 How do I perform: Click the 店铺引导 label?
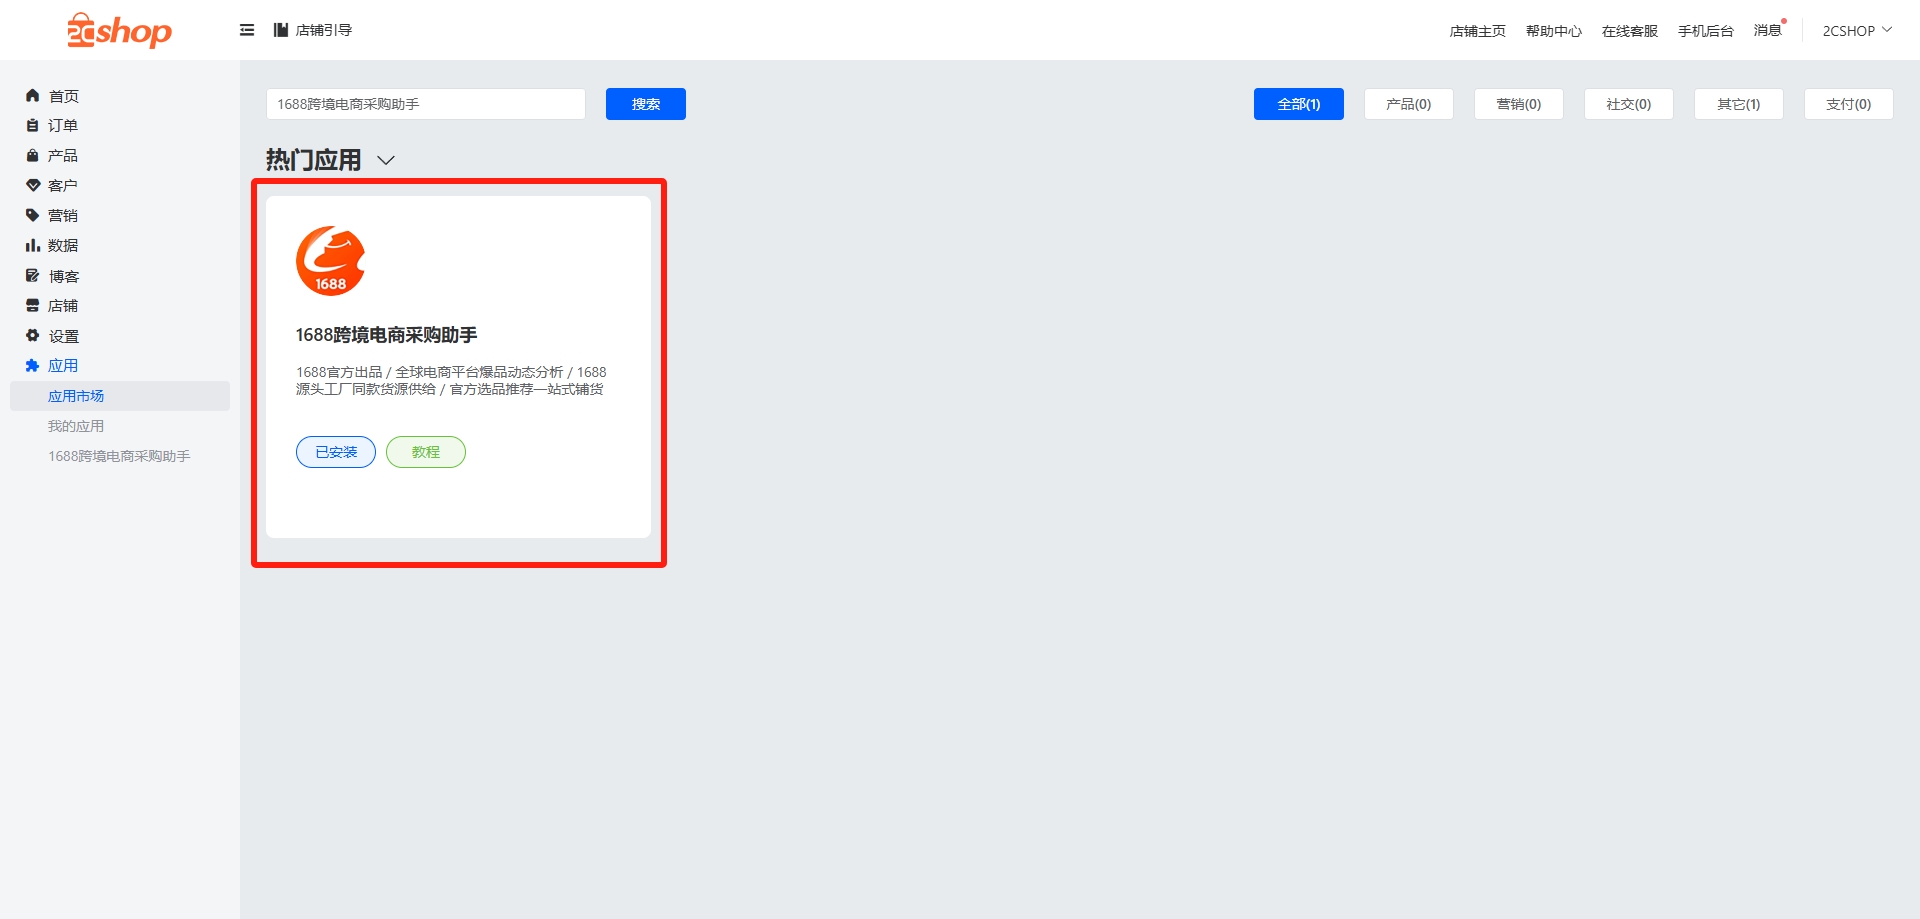pyautogui.click(x=324, y=30)
